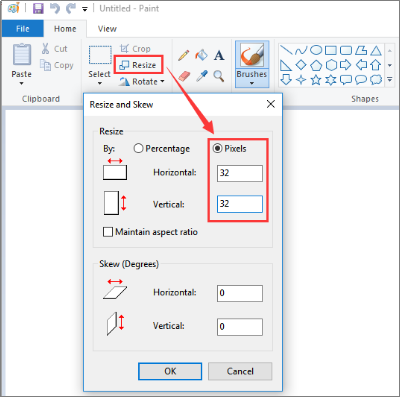Screen dimensions: 400x397
Task: Click the Shapes gallery scroll down arrow
Action: [x=389, y=65]
